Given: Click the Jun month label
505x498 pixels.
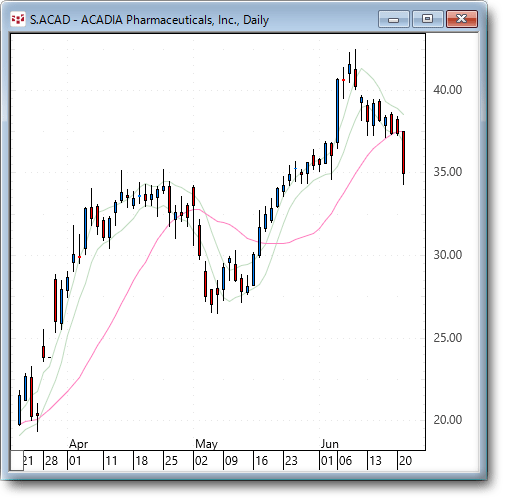Looking at the screenshot, I should coord(330,444).
